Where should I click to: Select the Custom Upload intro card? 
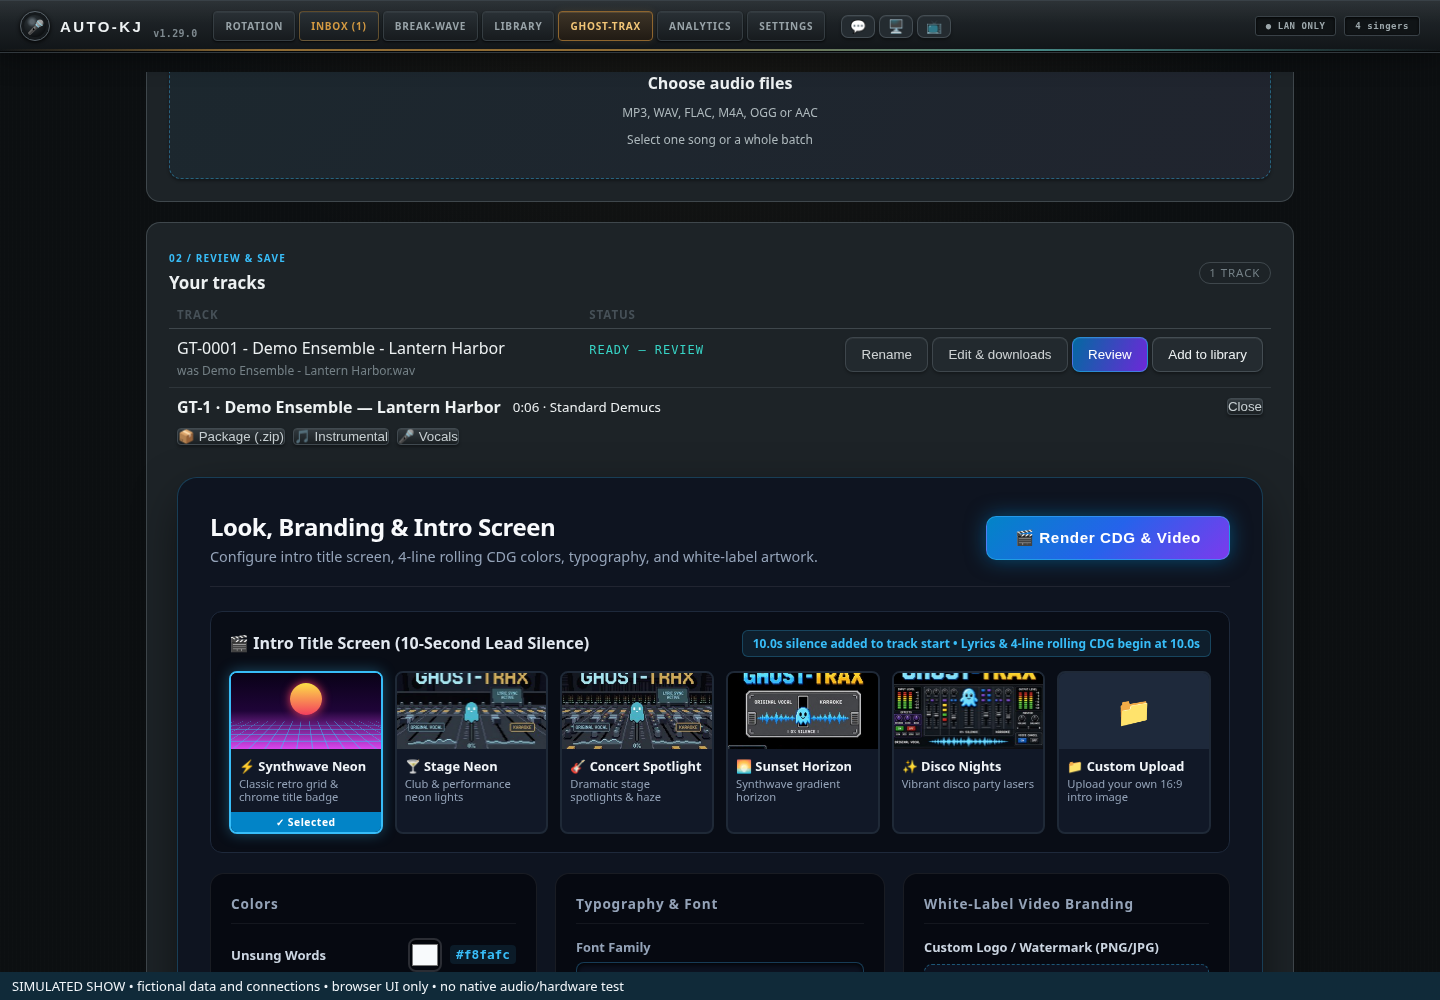click(x=1134, y=752)
